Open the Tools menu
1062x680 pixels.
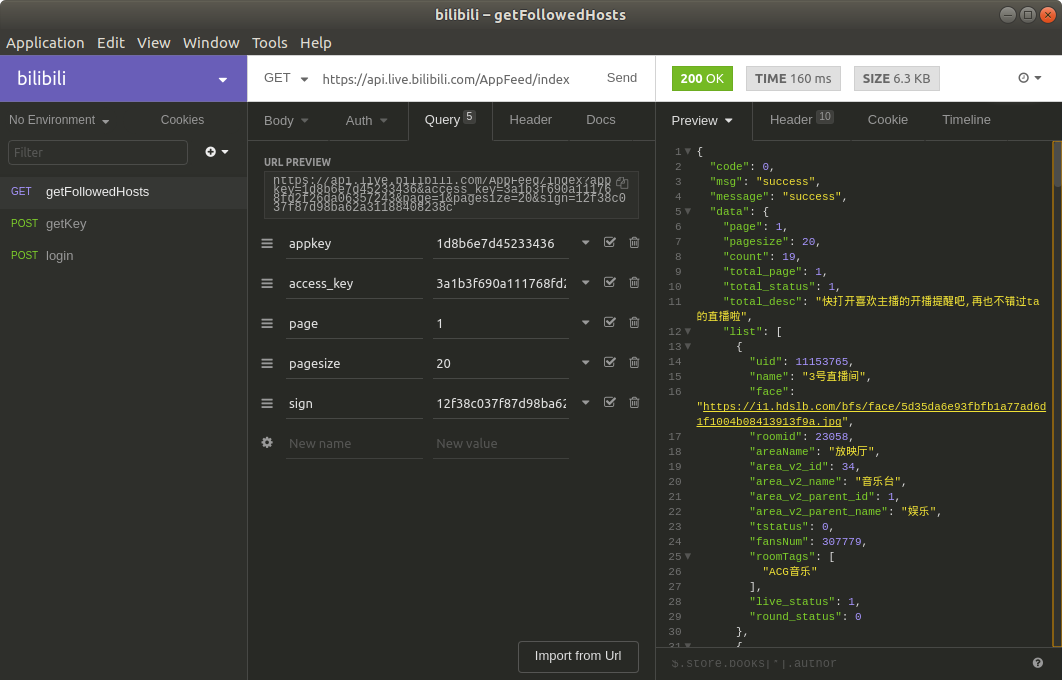click(269, 43)
